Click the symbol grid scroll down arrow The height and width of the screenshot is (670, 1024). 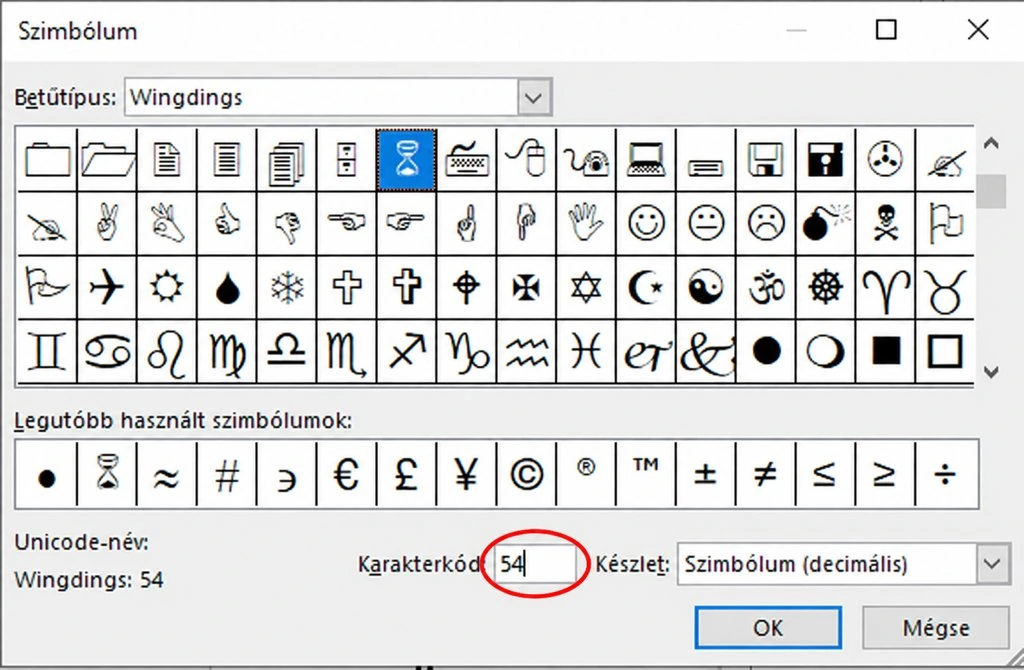coord(991,372)
